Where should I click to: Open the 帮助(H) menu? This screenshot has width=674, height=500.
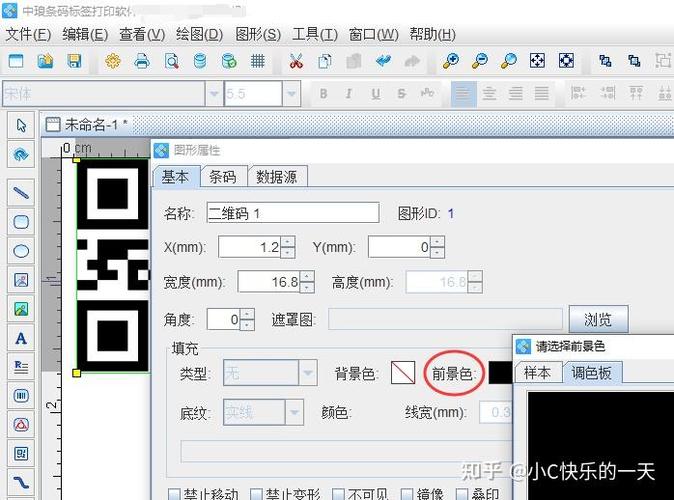432,34
